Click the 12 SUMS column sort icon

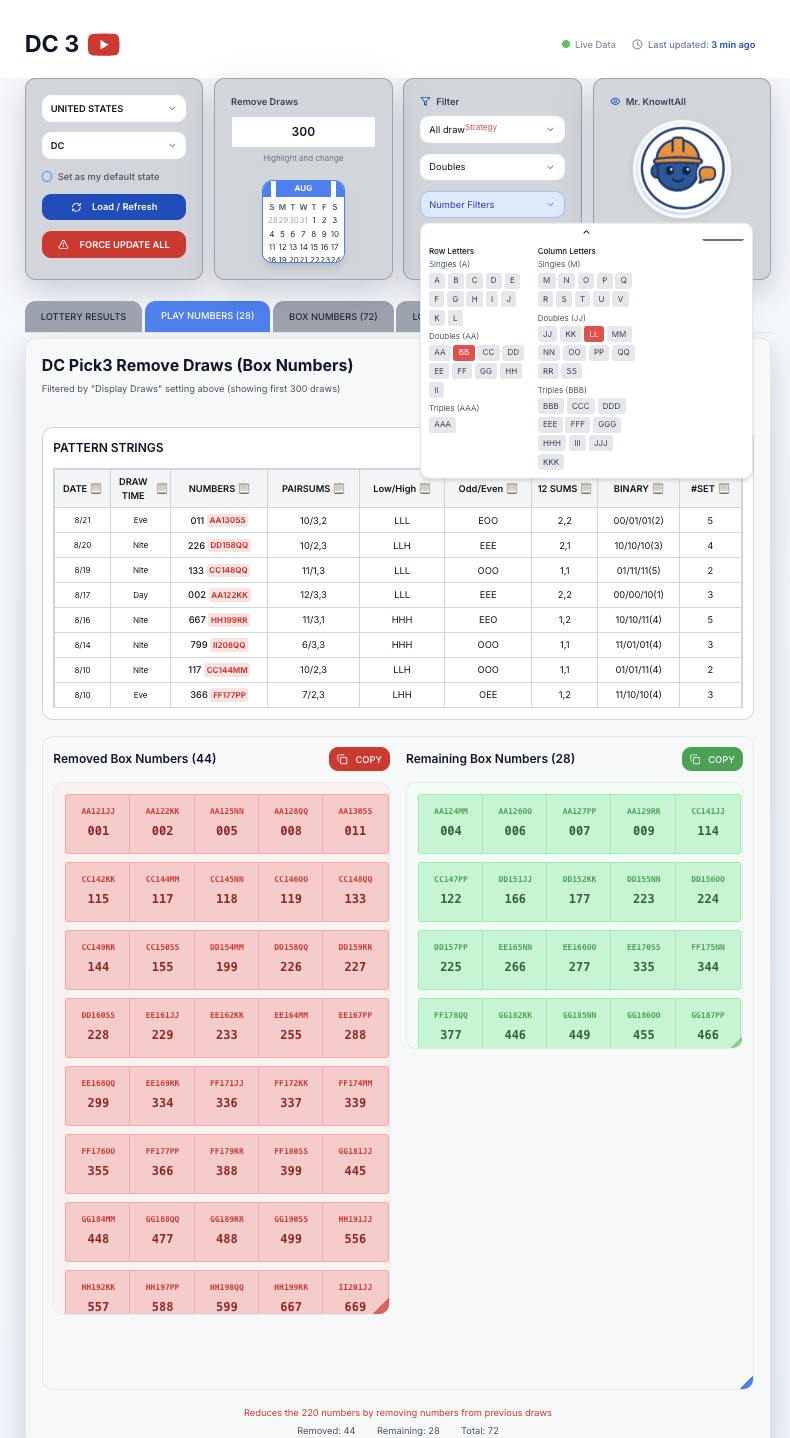[x=585, y=489]
